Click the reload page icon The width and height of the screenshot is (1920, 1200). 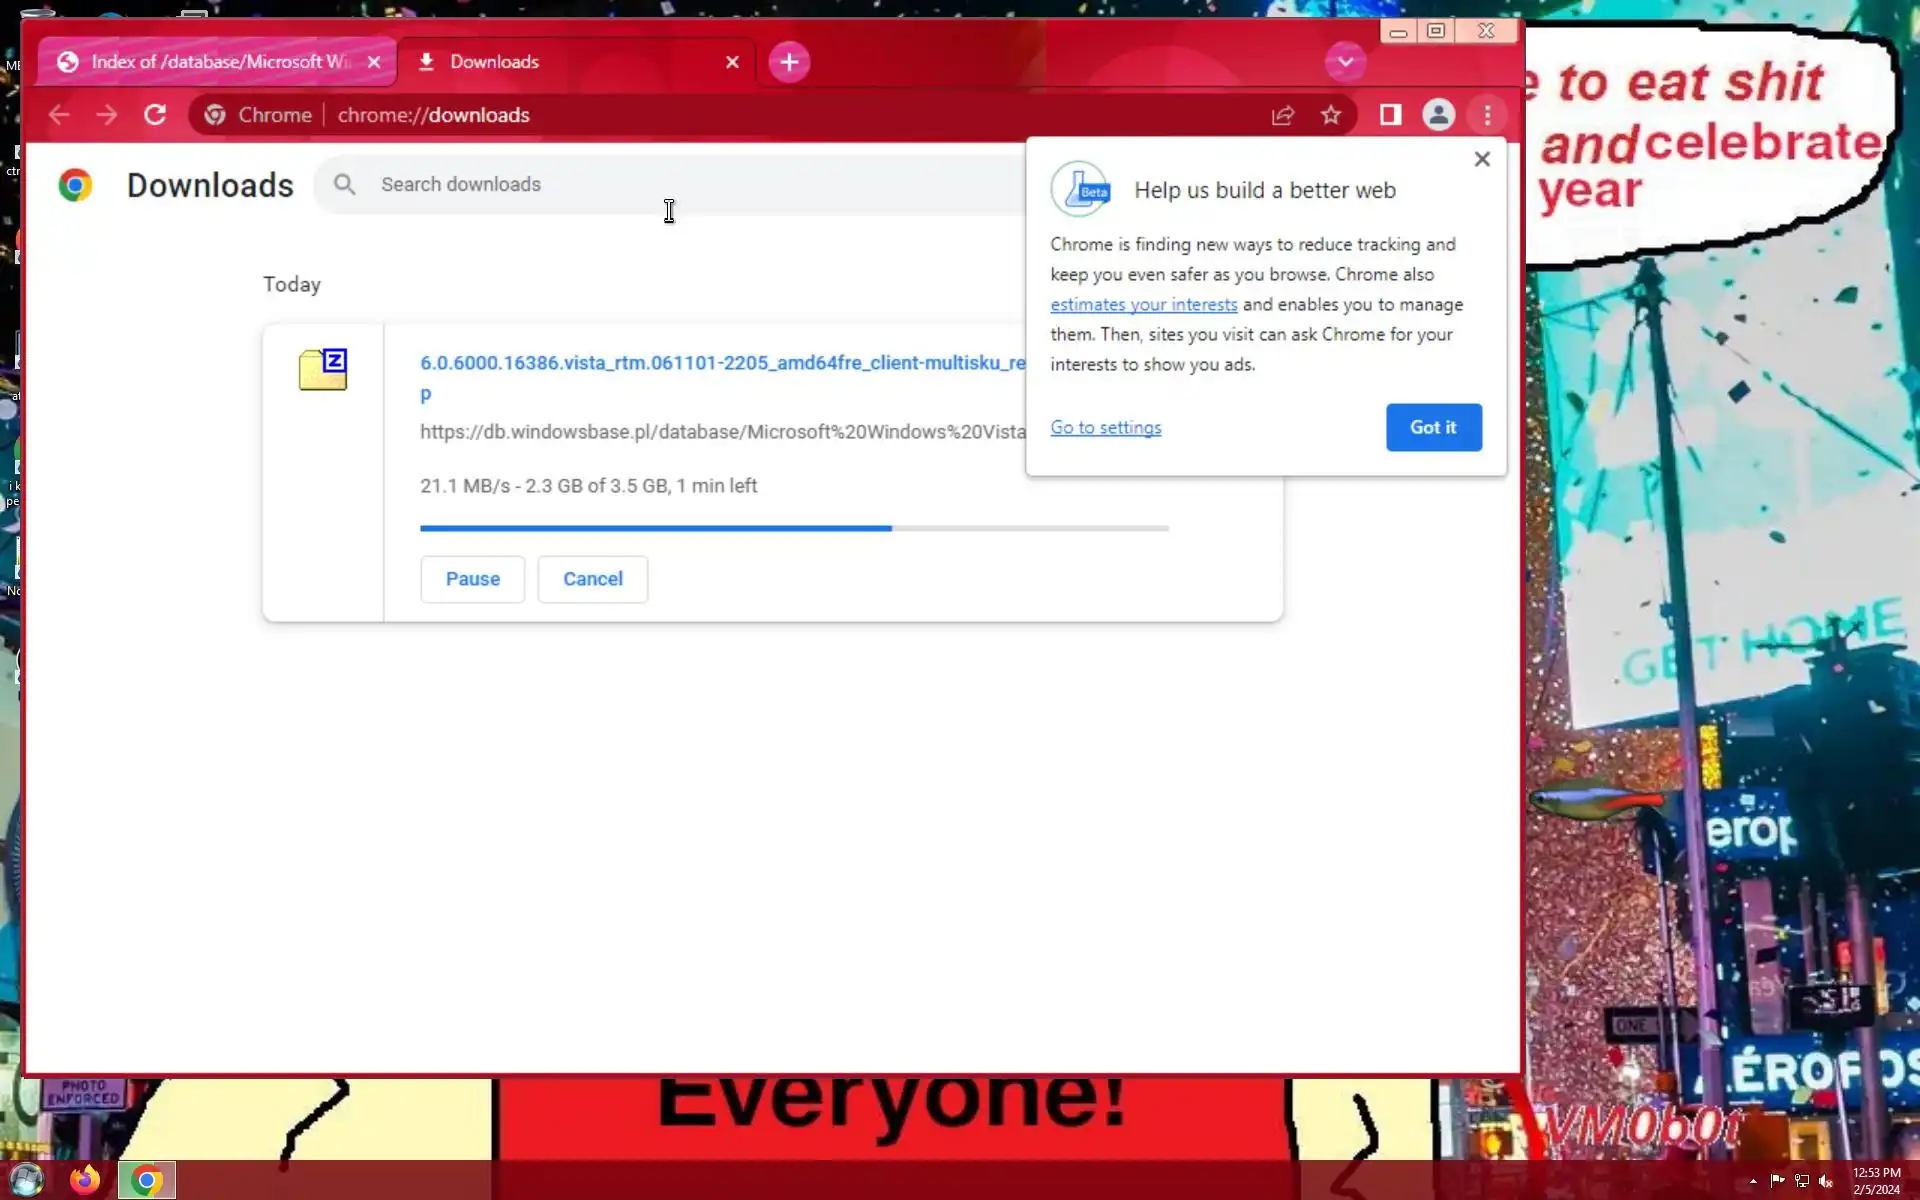[155, 115]
